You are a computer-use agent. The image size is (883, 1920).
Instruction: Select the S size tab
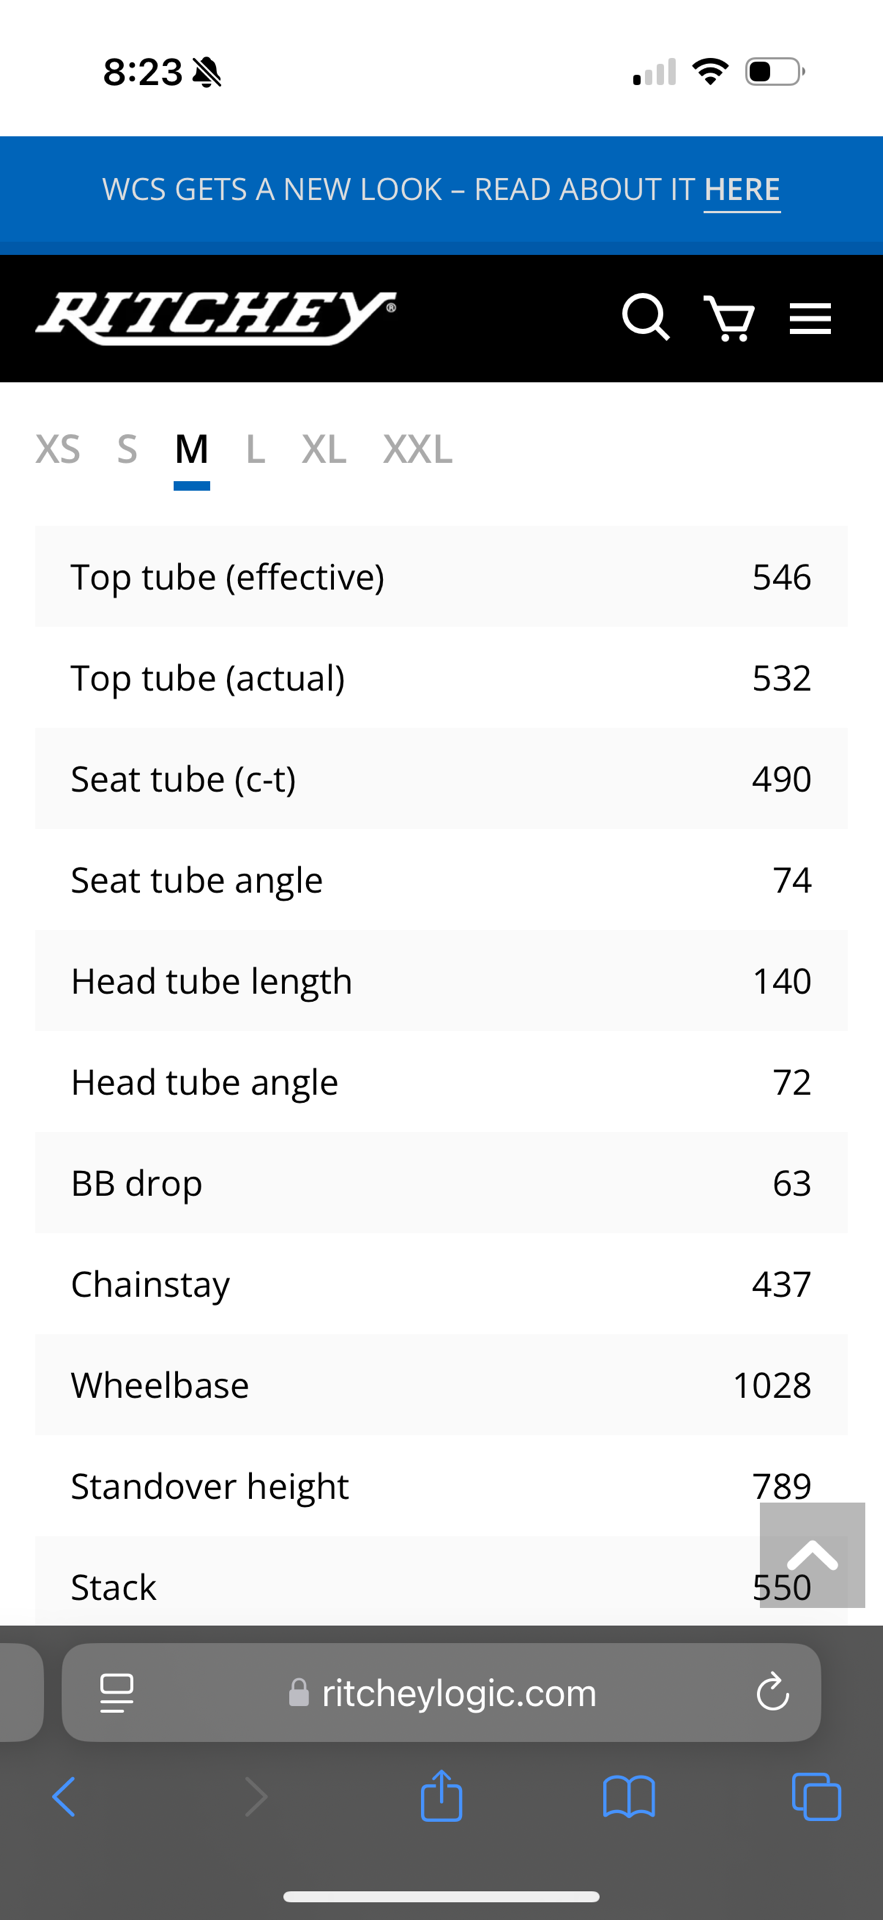[x=127, y=450]
